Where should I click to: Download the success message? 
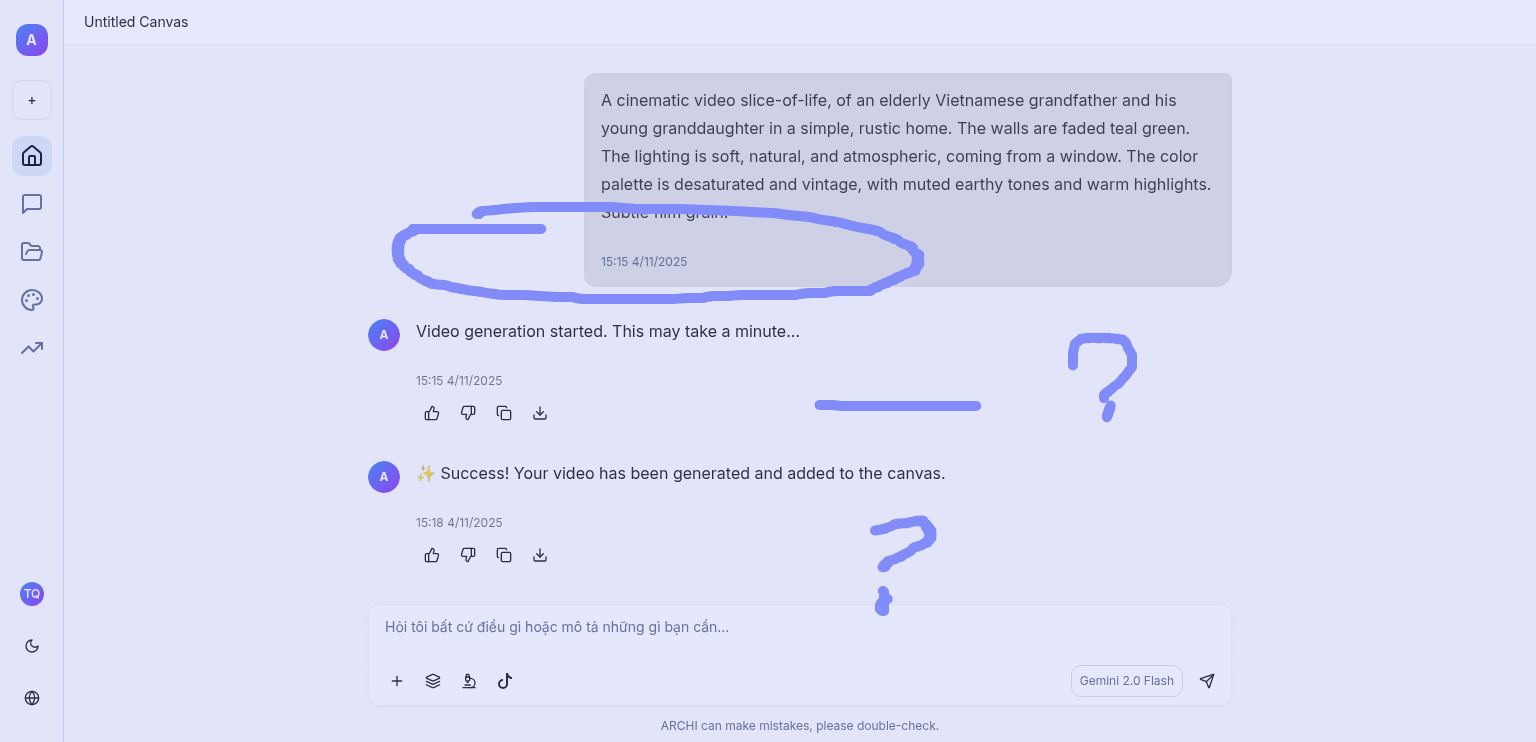point(540,555)
